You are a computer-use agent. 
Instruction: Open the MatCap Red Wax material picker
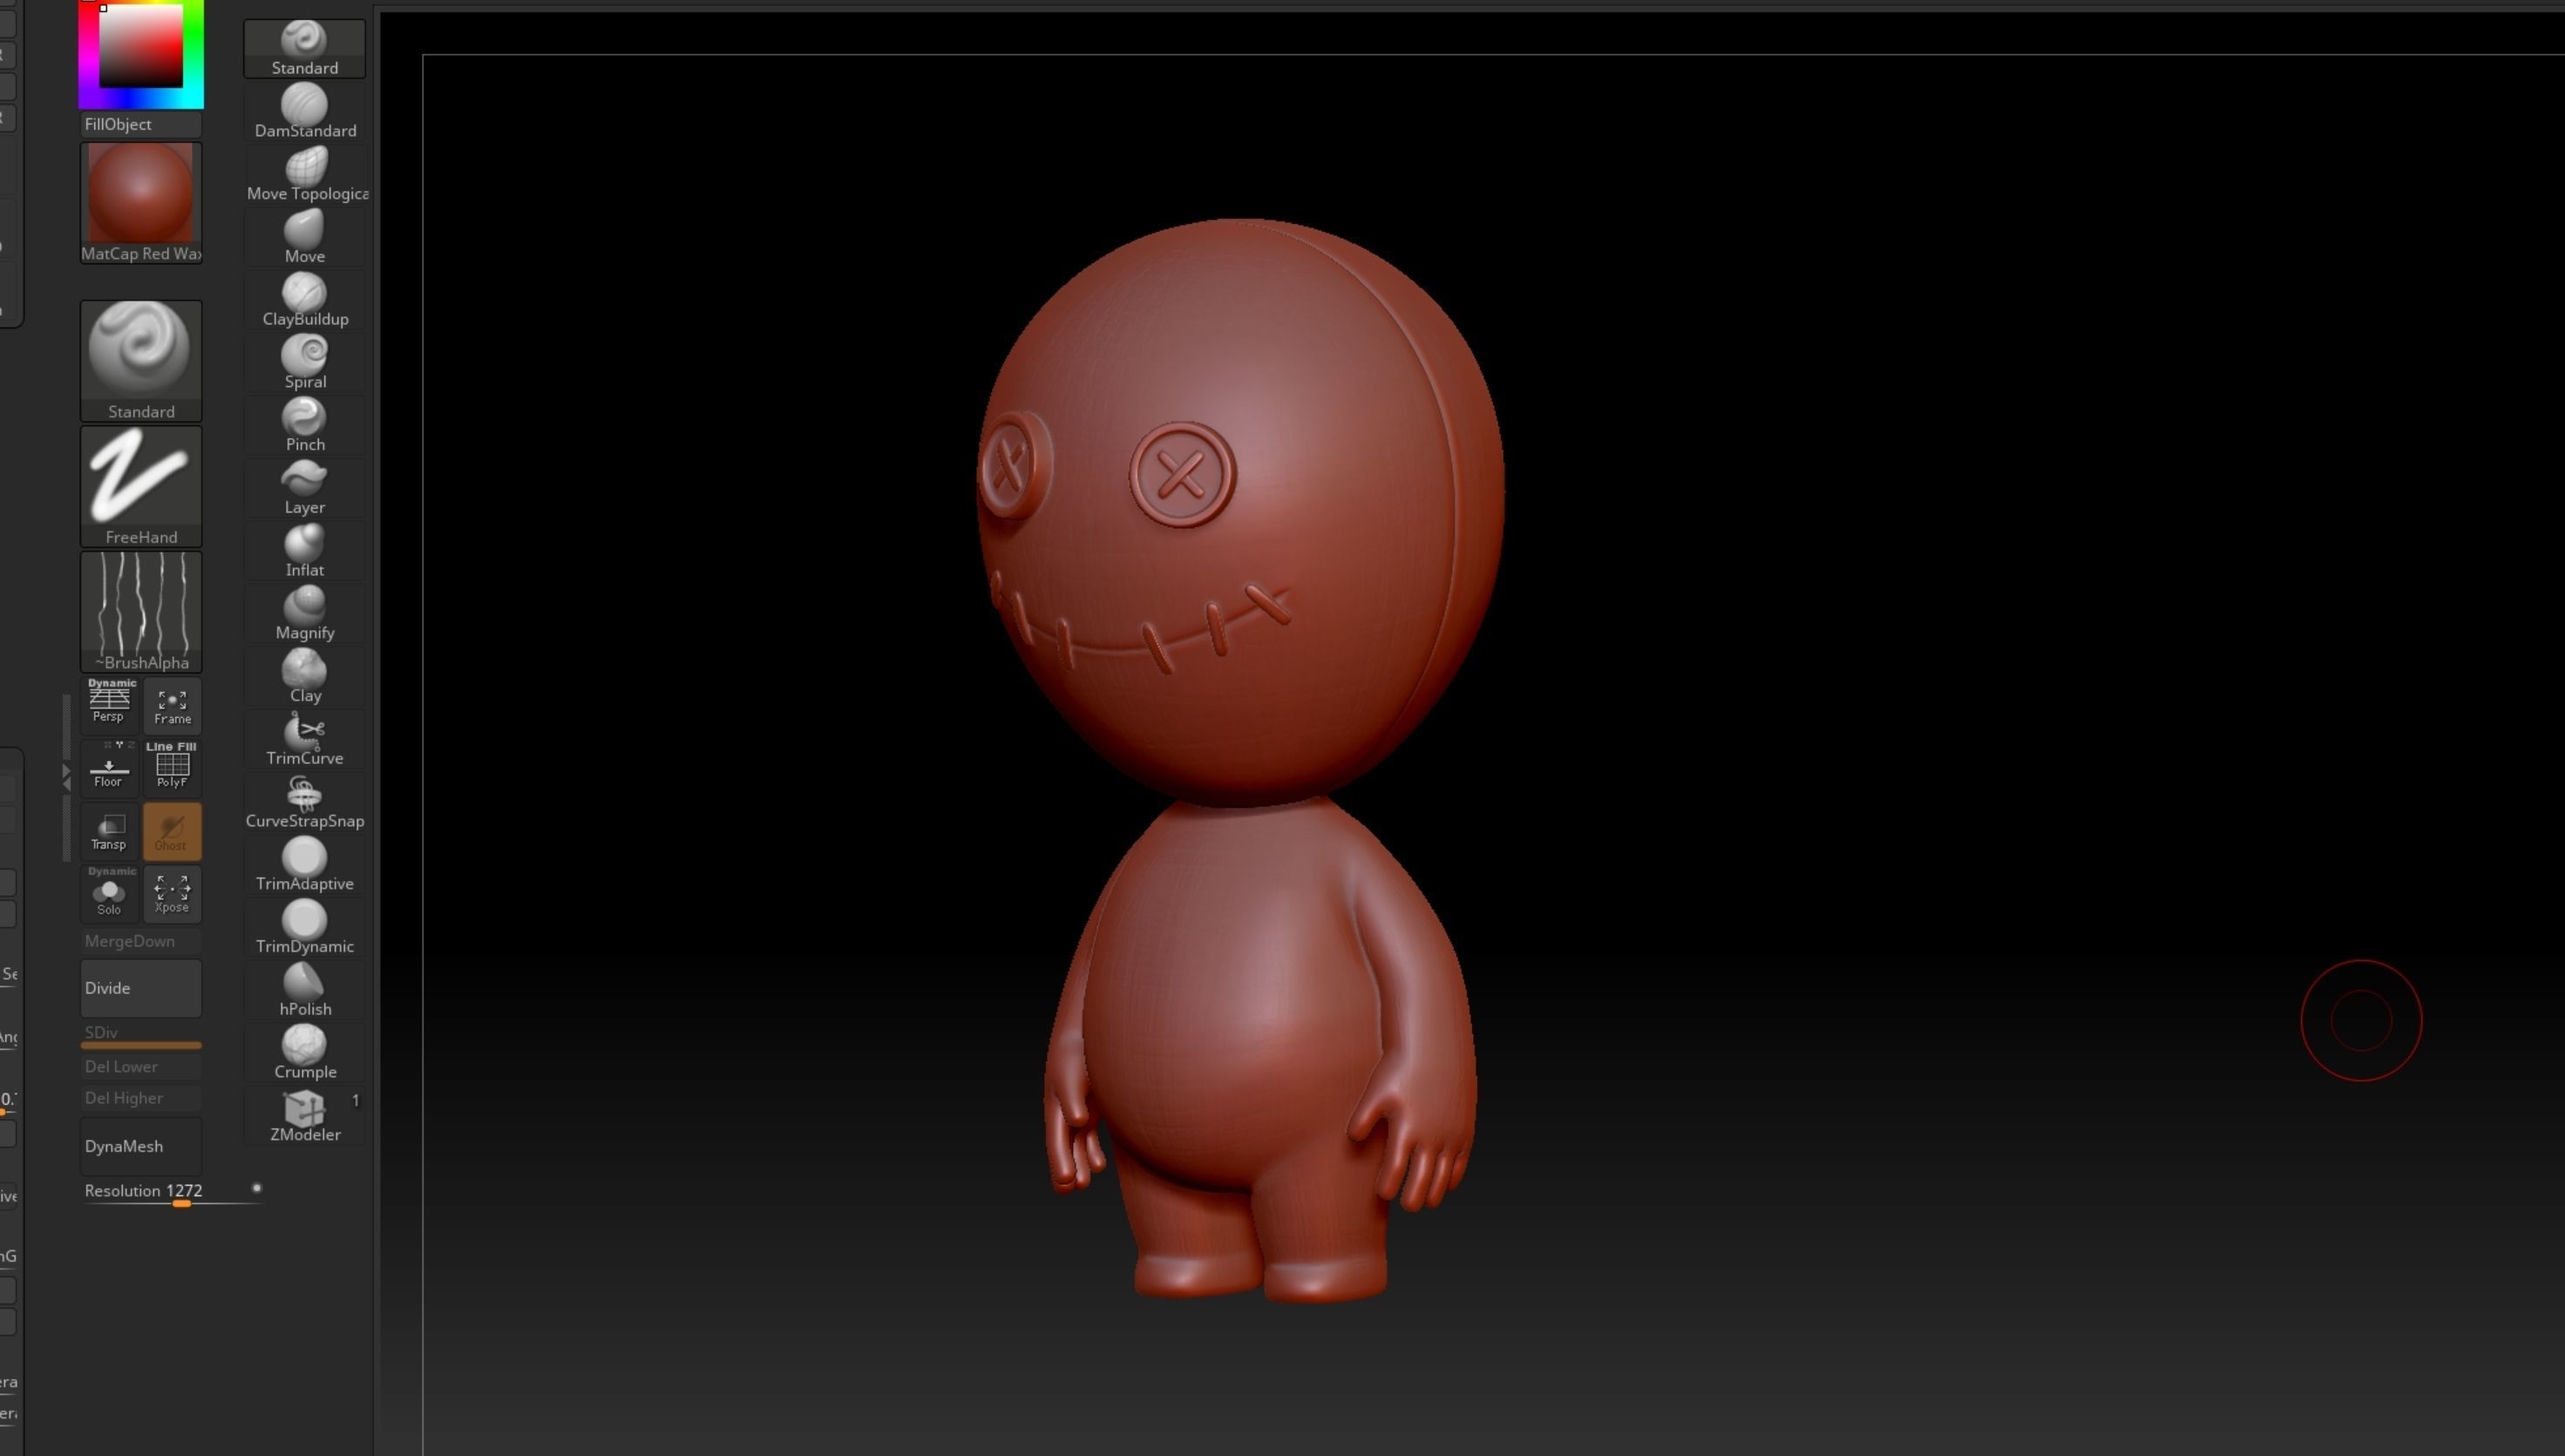141,203
